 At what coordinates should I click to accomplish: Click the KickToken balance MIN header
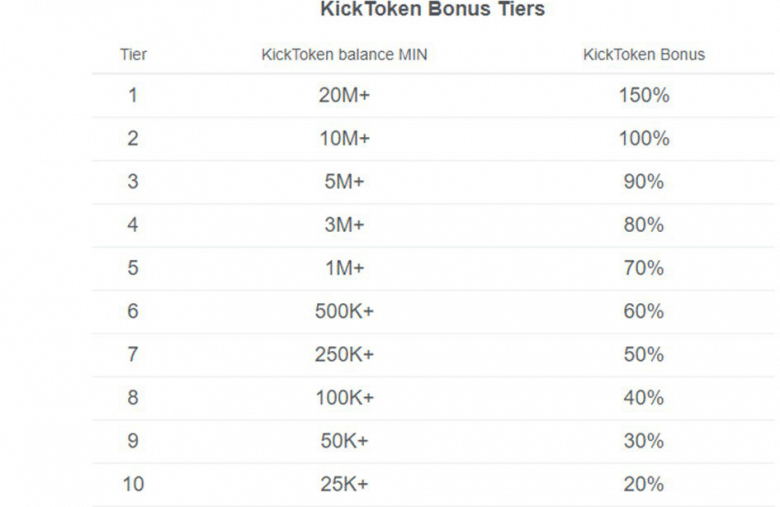click(x=344, y=54)
